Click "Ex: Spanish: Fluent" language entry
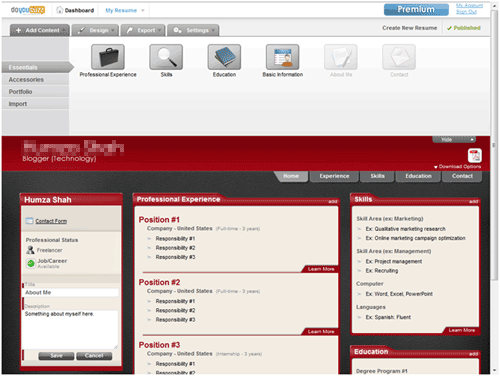The image size is (500, 376). [388, 317]
